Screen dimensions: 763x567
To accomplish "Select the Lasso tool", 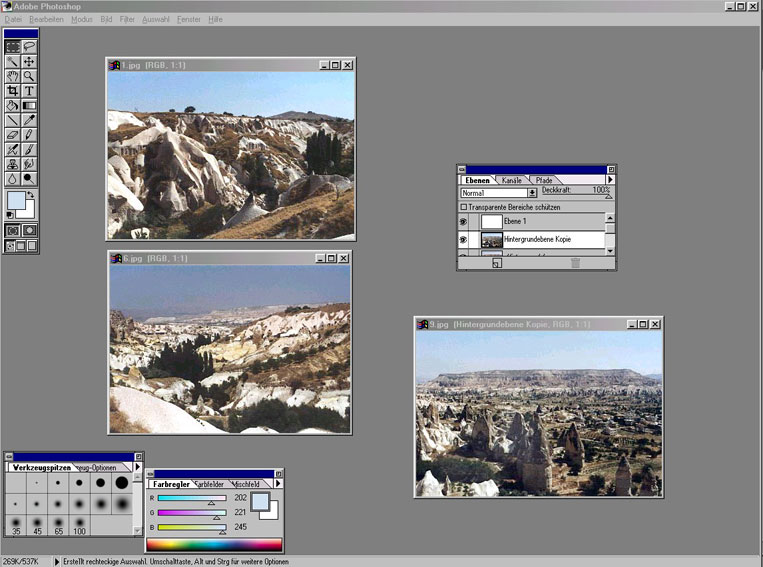I will point(30,46).
